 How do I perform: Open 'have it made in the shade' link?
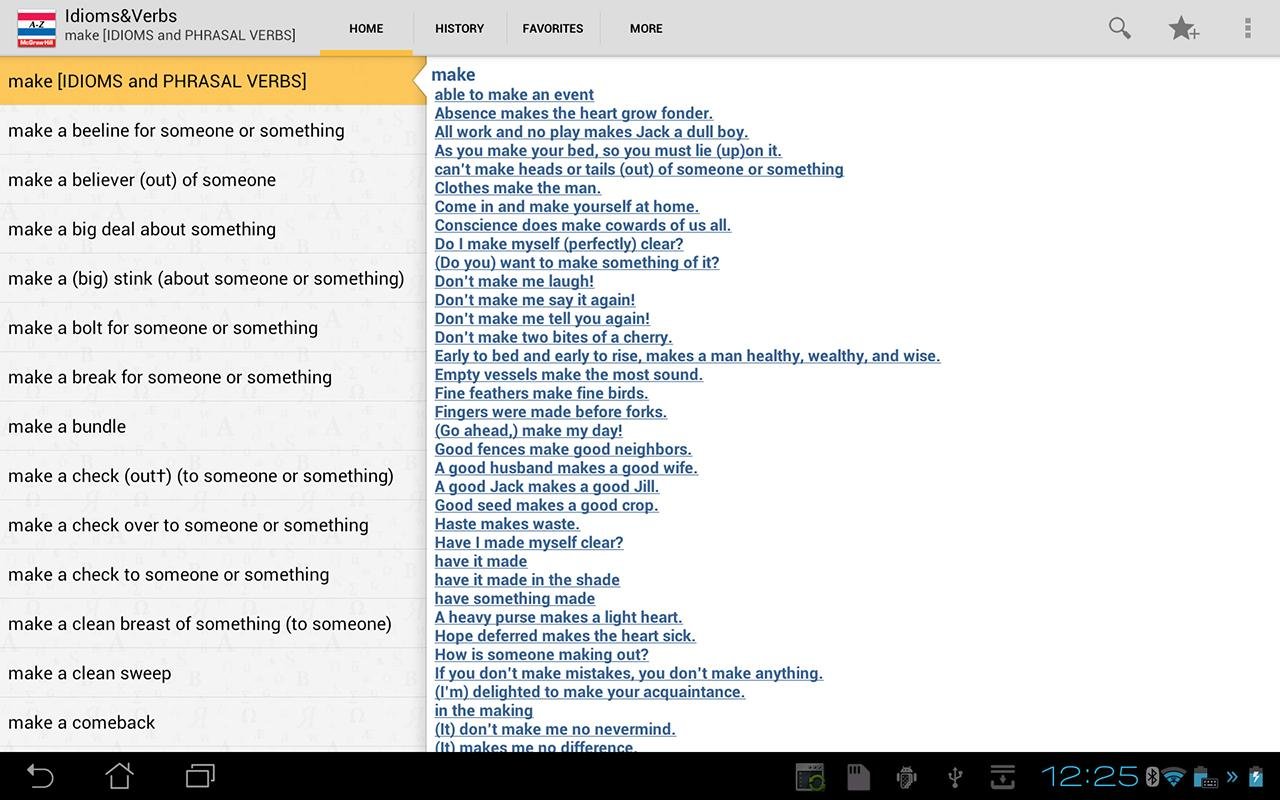[x=527, y=580]
